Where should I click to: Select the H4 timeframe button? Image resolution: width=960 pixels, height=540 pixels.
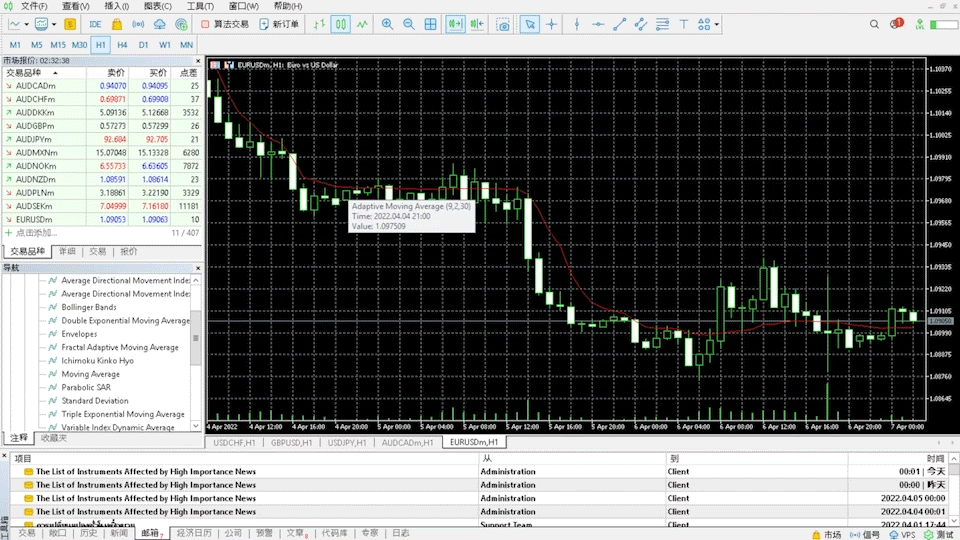click(122, 45)
